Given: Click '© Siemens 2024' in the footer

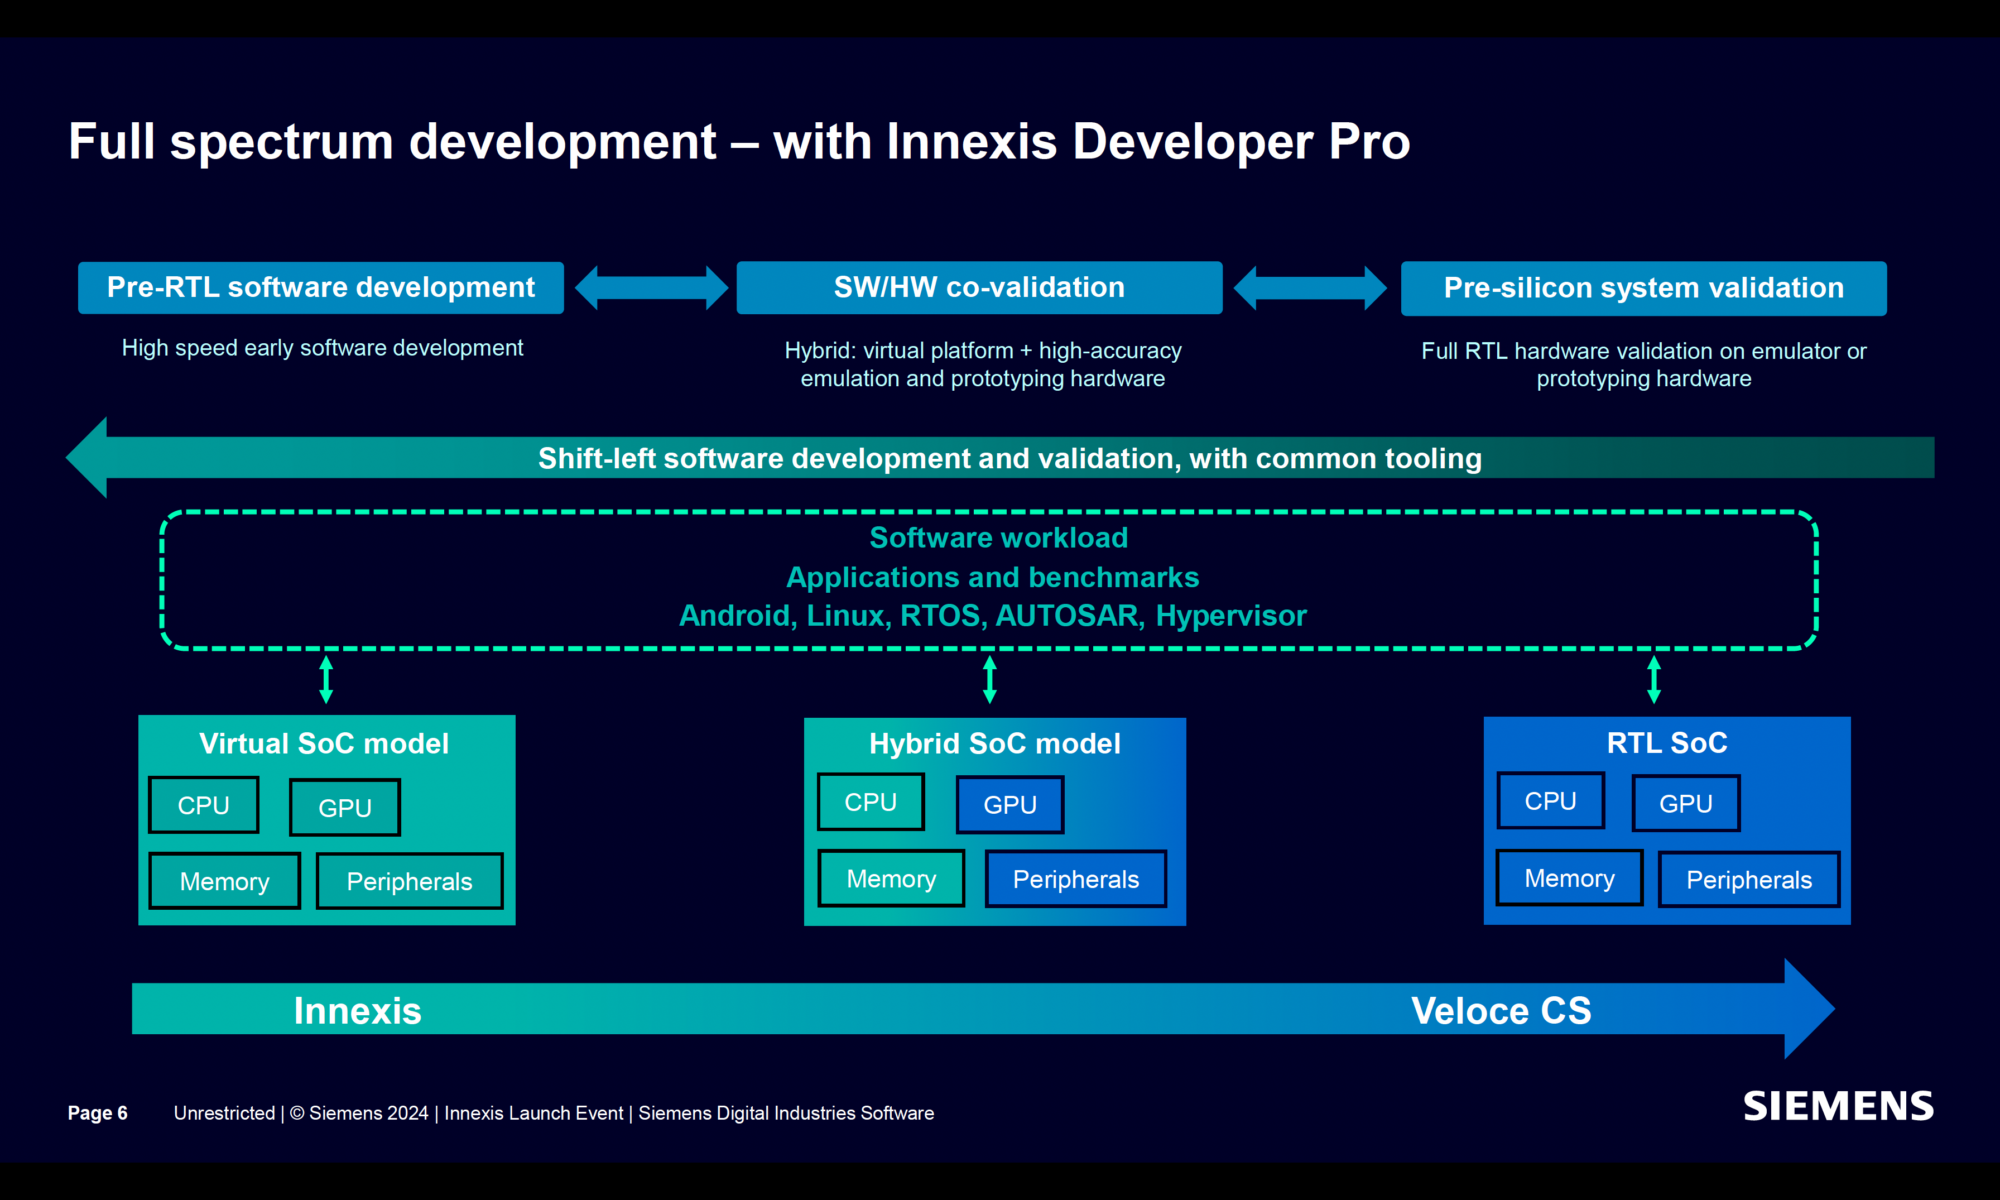Looking at the screenshot, I should click(359, 1113).
